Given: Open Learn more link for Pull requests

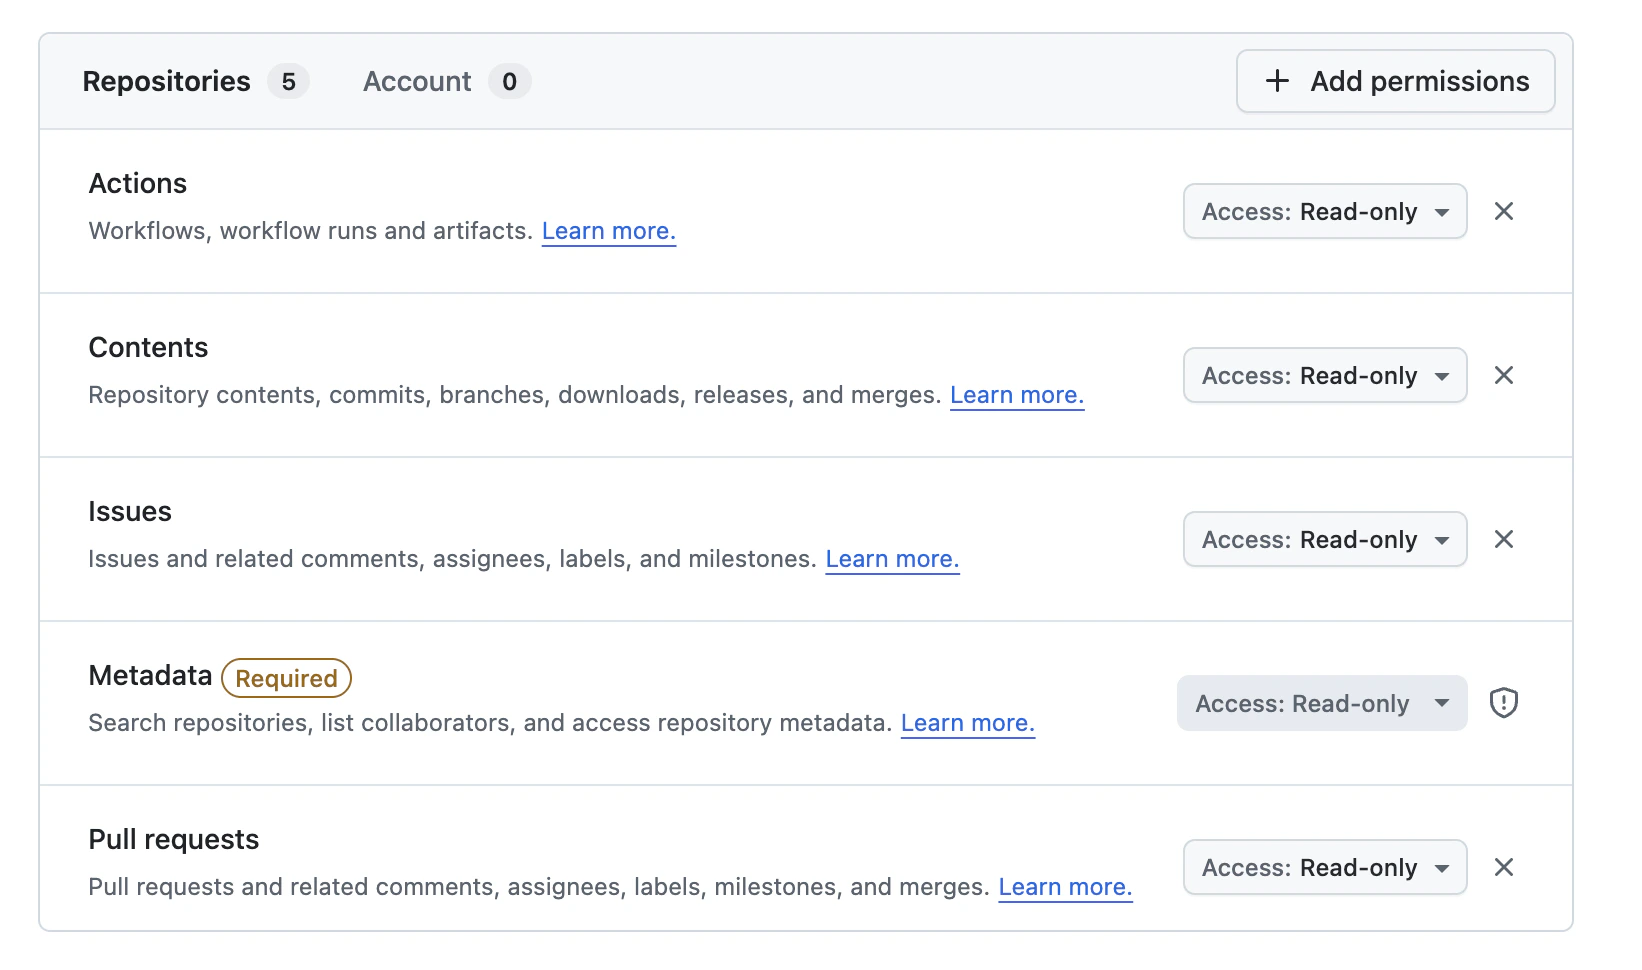Looking at the screenshot, I should 1065,887.
